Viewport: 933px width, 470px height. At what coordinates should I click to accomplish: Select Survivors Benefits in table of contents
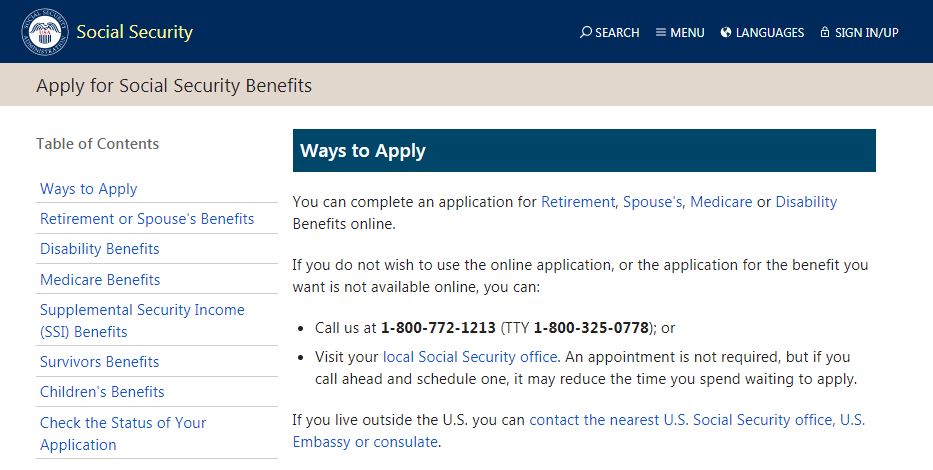click(x=99, y=362)
